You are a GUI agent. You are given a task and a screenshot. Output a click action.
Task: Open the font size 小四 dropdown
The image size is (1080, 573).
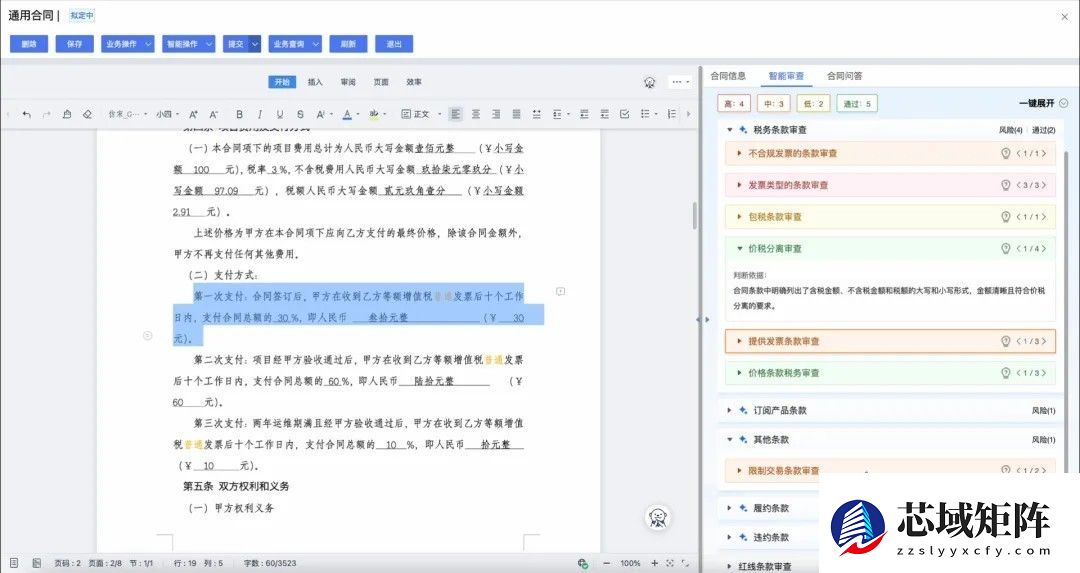(x=167, y=114)
